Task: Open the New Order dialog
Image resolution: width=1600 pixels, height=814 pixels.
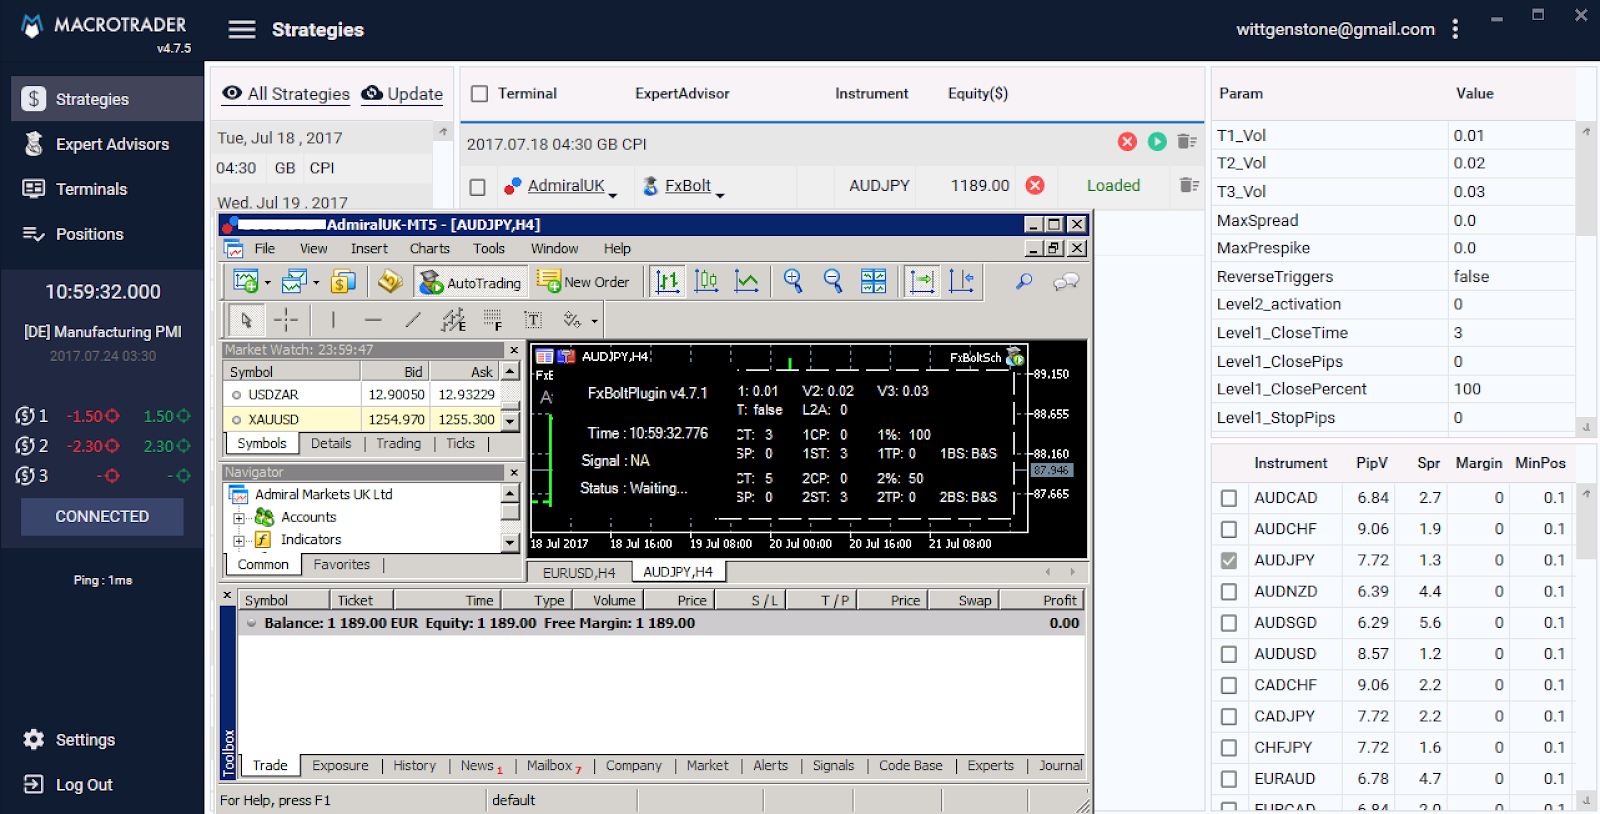Action: click(x=584, y=283)
